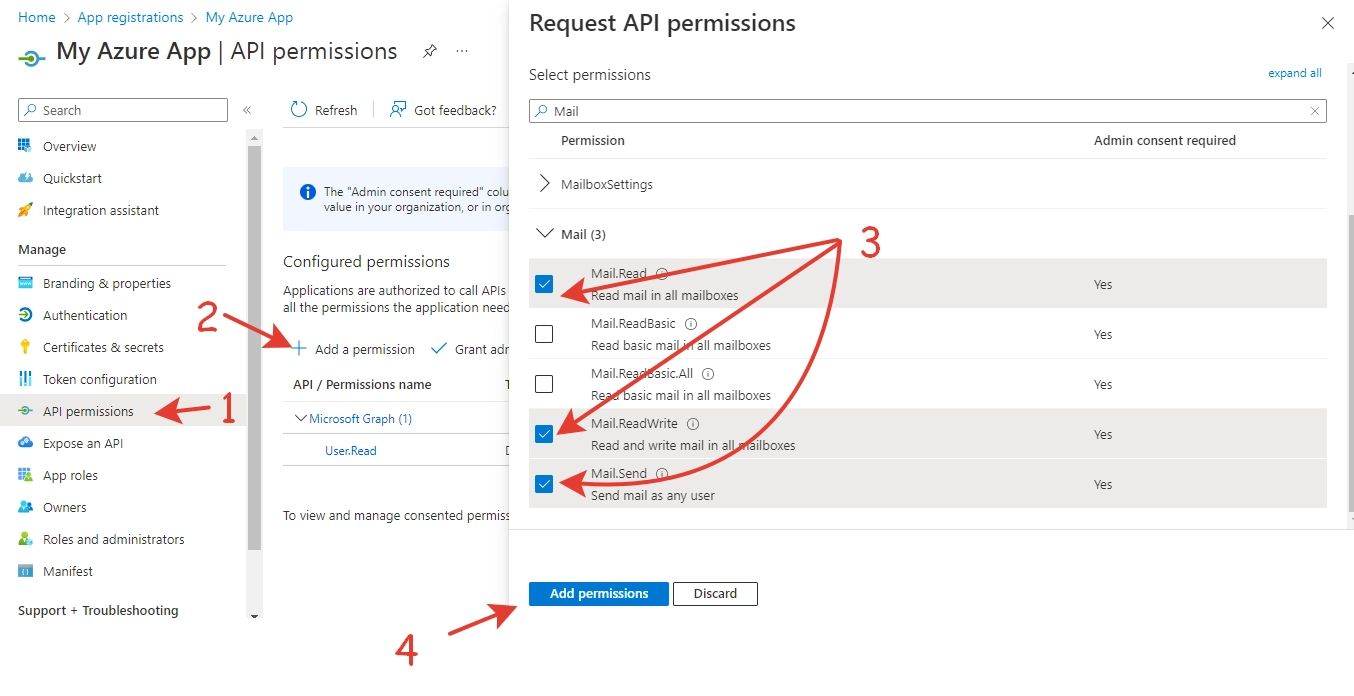The width and height of the screenshot is (1354, 696).
Task: Click the Admin consent required column header
Action: point(1165,140)
